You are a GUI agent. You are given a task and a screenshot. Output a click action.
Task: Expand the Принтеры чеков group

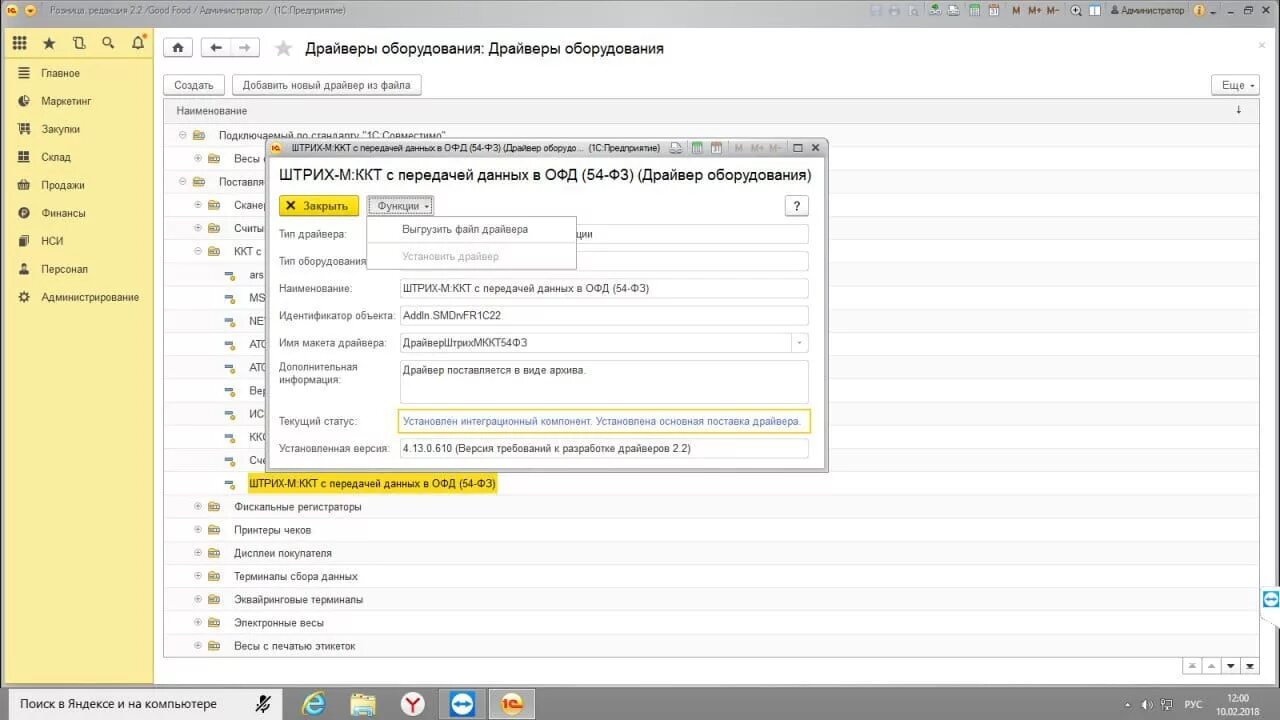click(198, 530)
